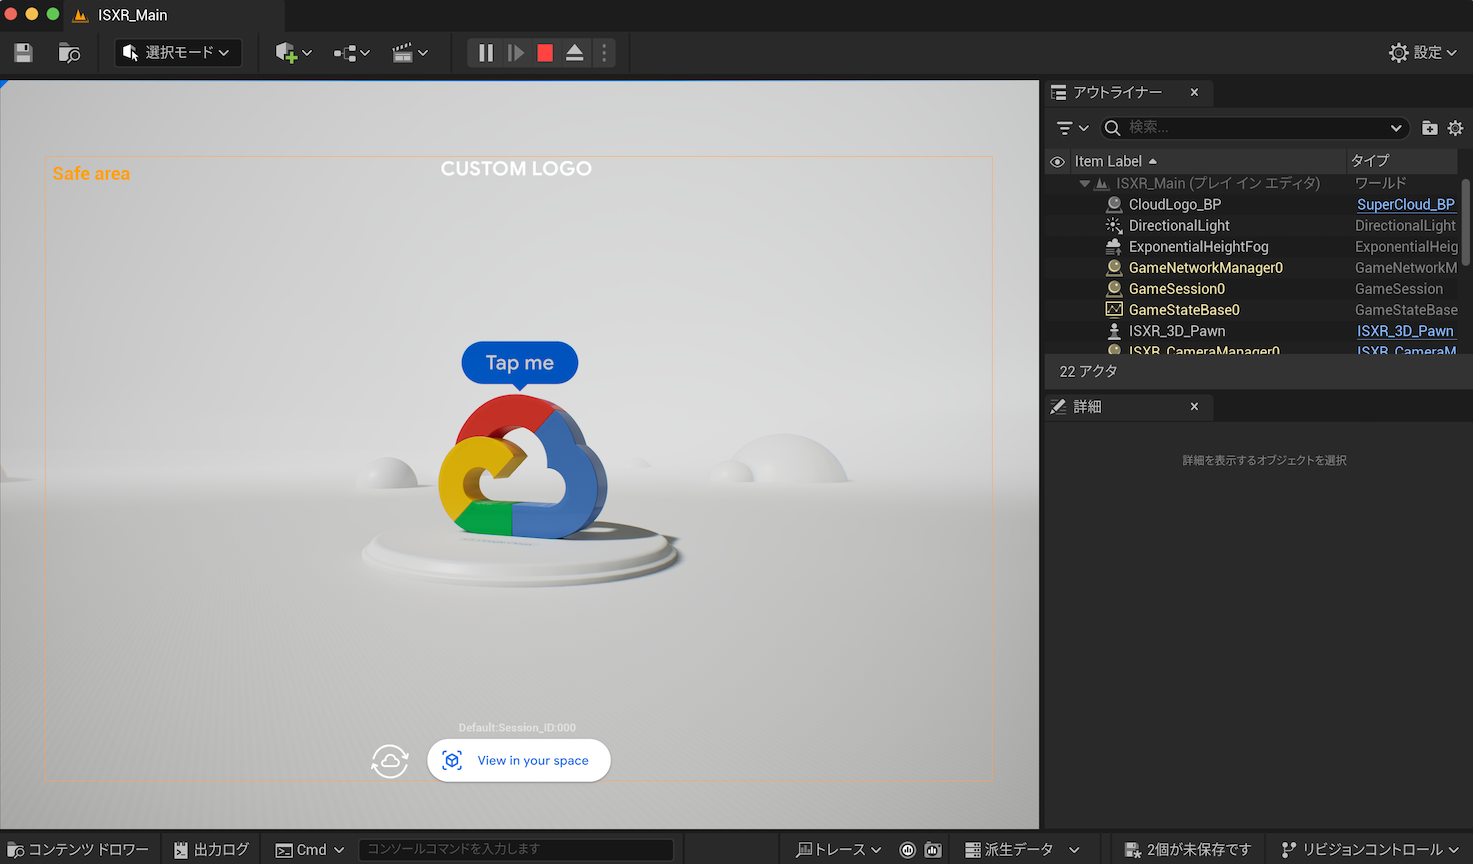The height and width of the screenshot is (864, 1473).
Task: Open play options three-dot menu
Action: 604,53
